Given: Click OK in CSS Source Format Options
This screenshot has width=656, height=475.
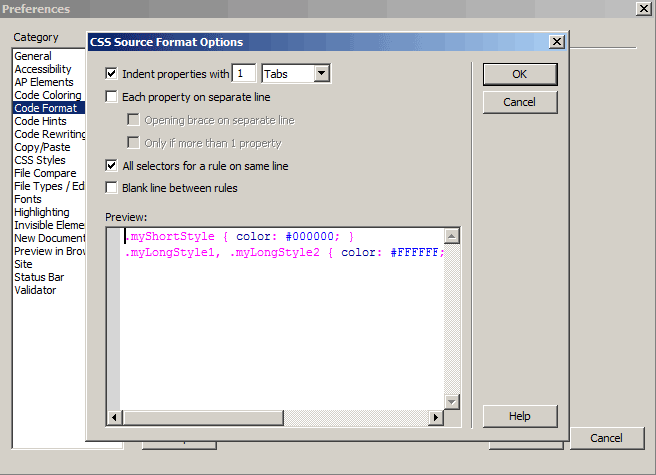Looking at the screenshot, I should [x=519, y=74].
